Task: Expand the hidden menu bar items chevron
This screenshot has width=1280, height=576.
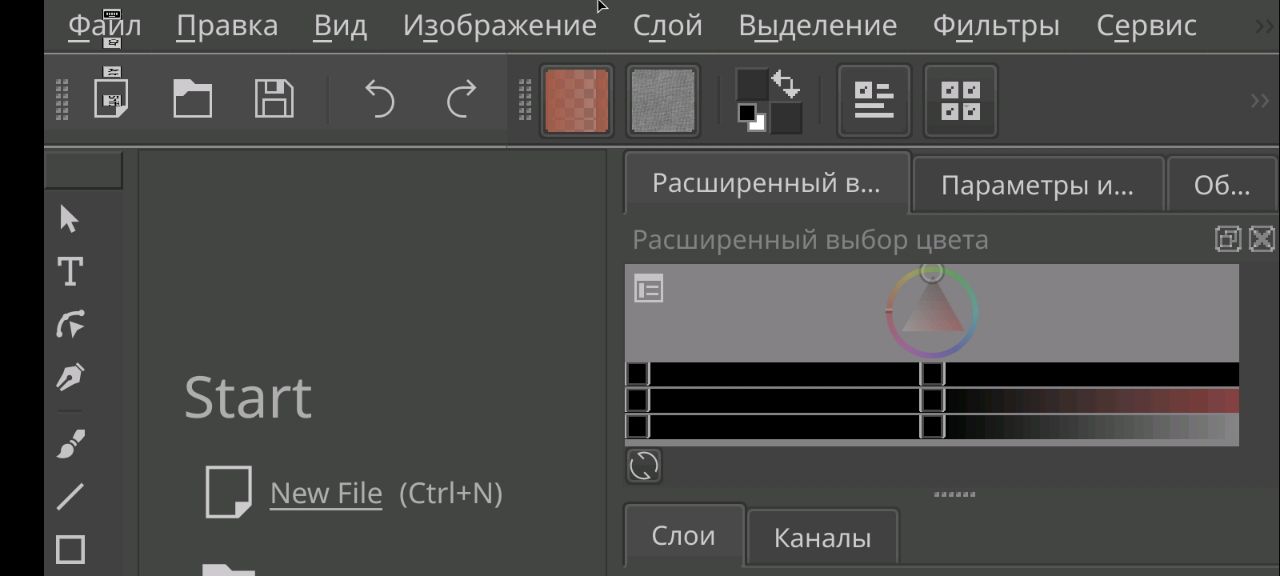Action: pos(1264,27)
